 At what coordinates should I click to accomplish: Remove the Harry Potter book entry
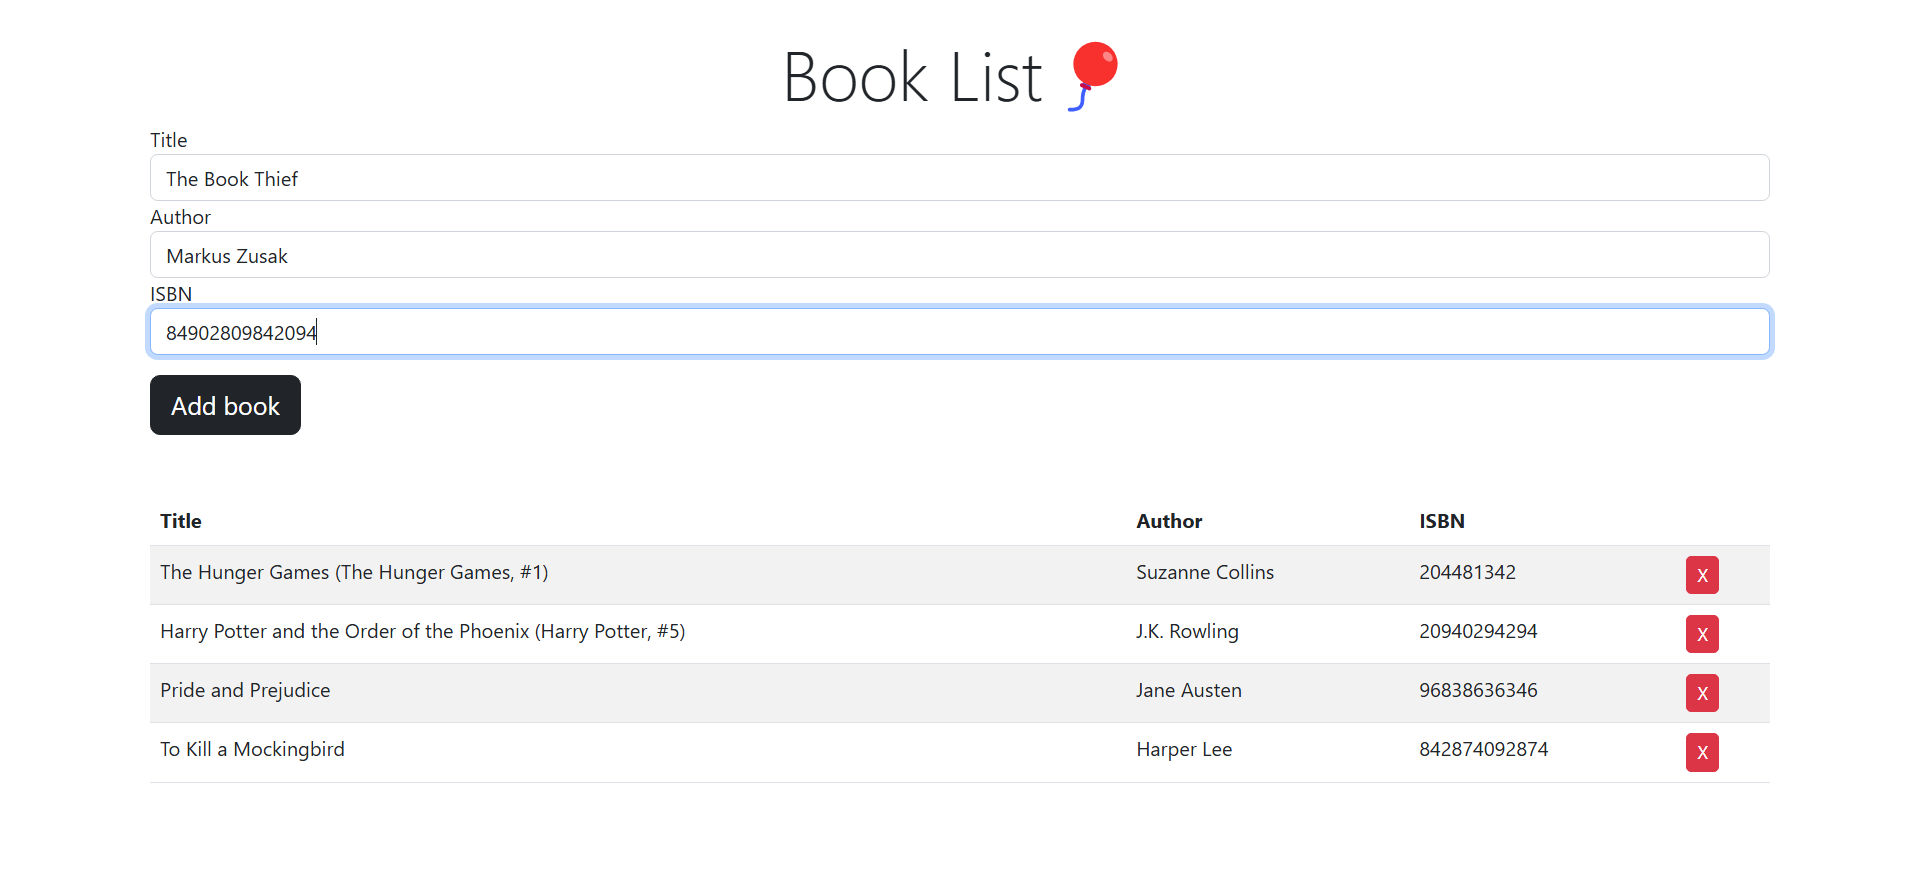(x=1702, y=634)
